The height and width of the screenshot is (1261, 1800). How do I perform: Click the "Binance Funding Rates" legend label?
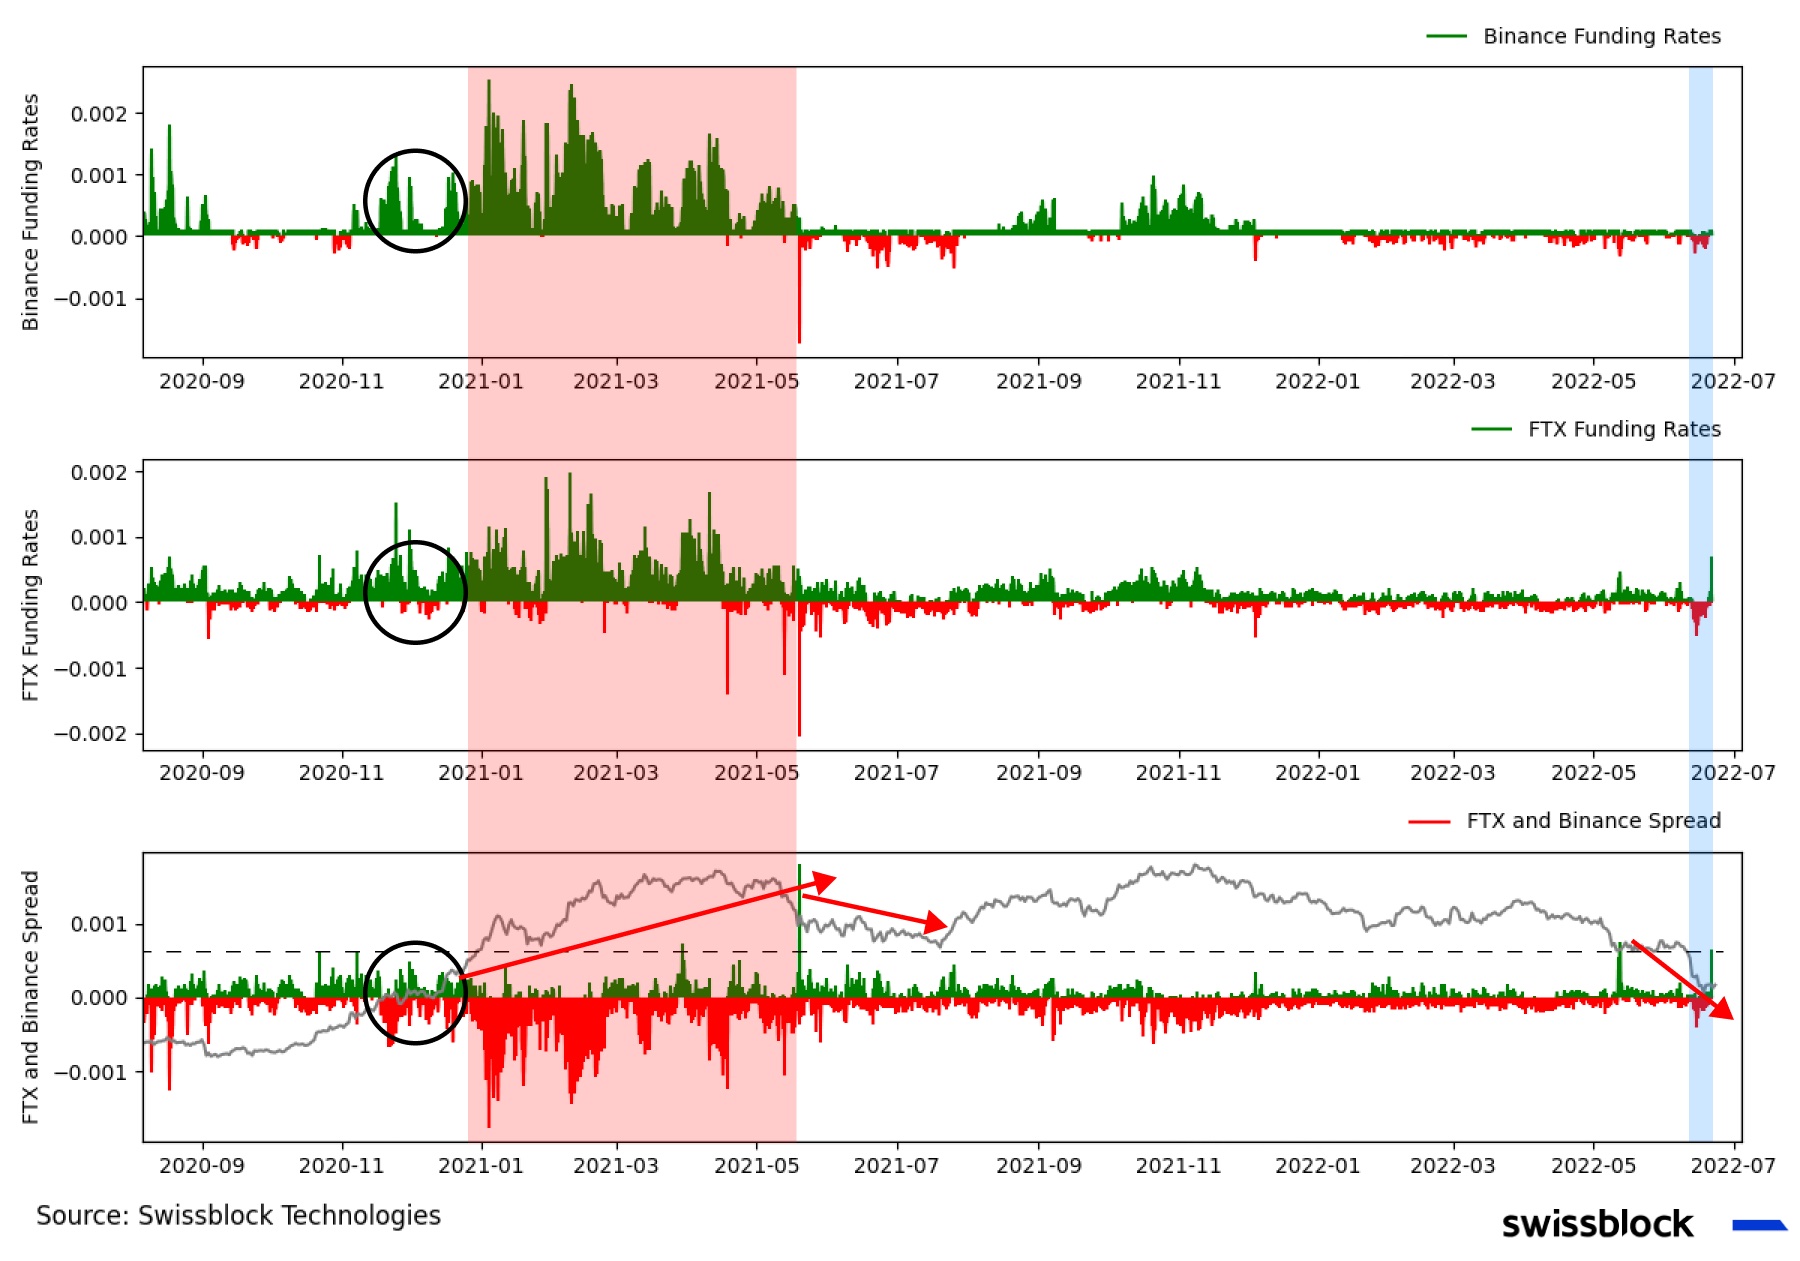pos(1601,36)
